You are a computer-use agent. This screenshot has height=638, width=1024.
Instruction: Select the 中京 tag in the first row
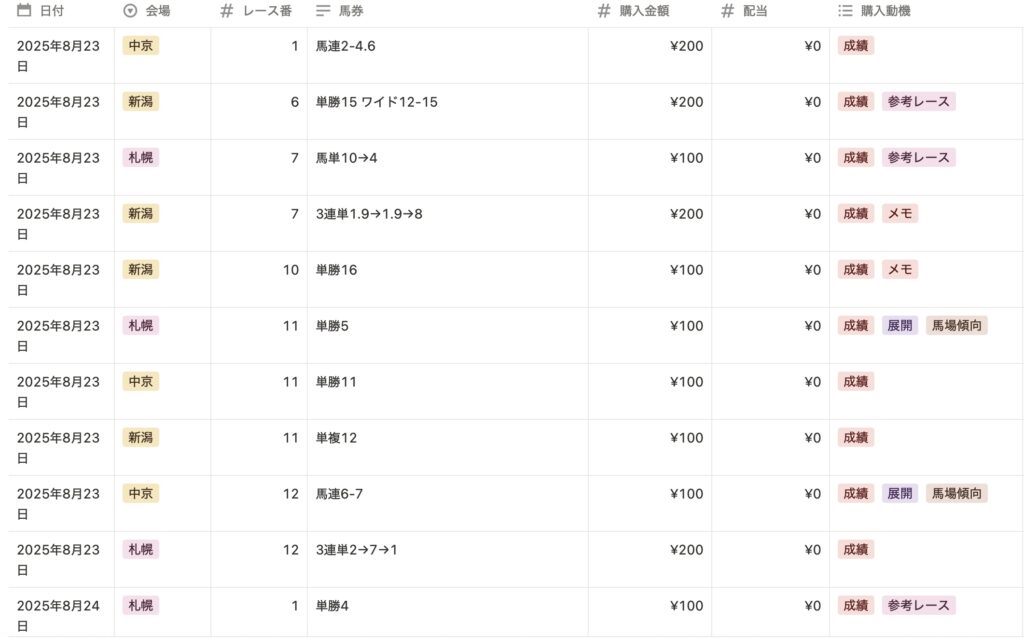pos(140,46)
